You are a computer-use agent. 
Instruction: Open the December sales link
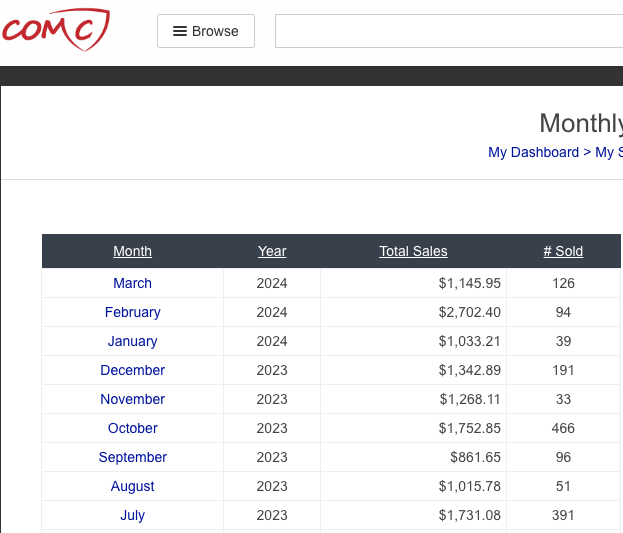(132, 370)
